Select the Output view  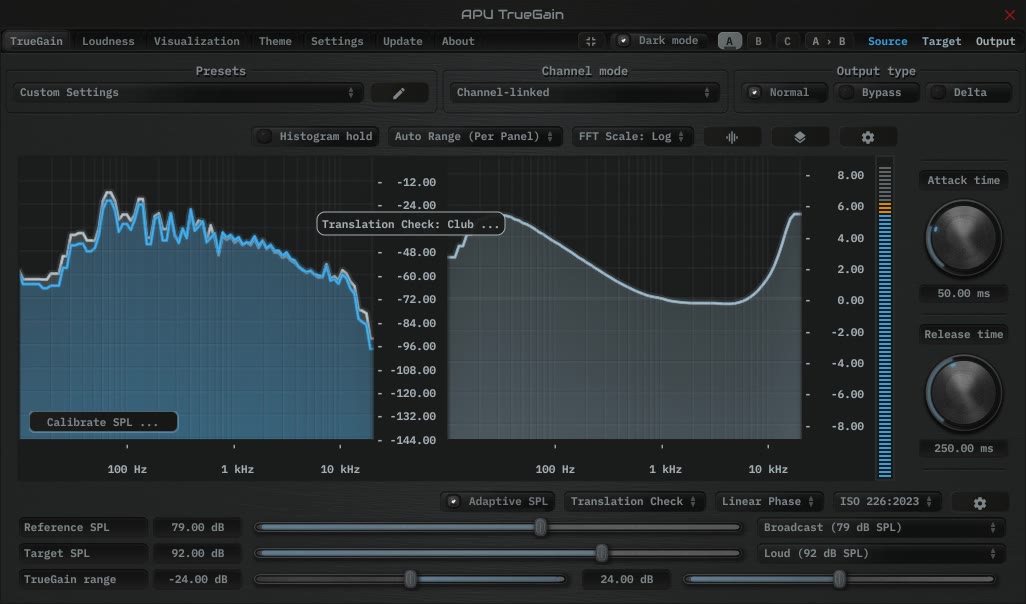pyautogui.click(x=995, y=41)
